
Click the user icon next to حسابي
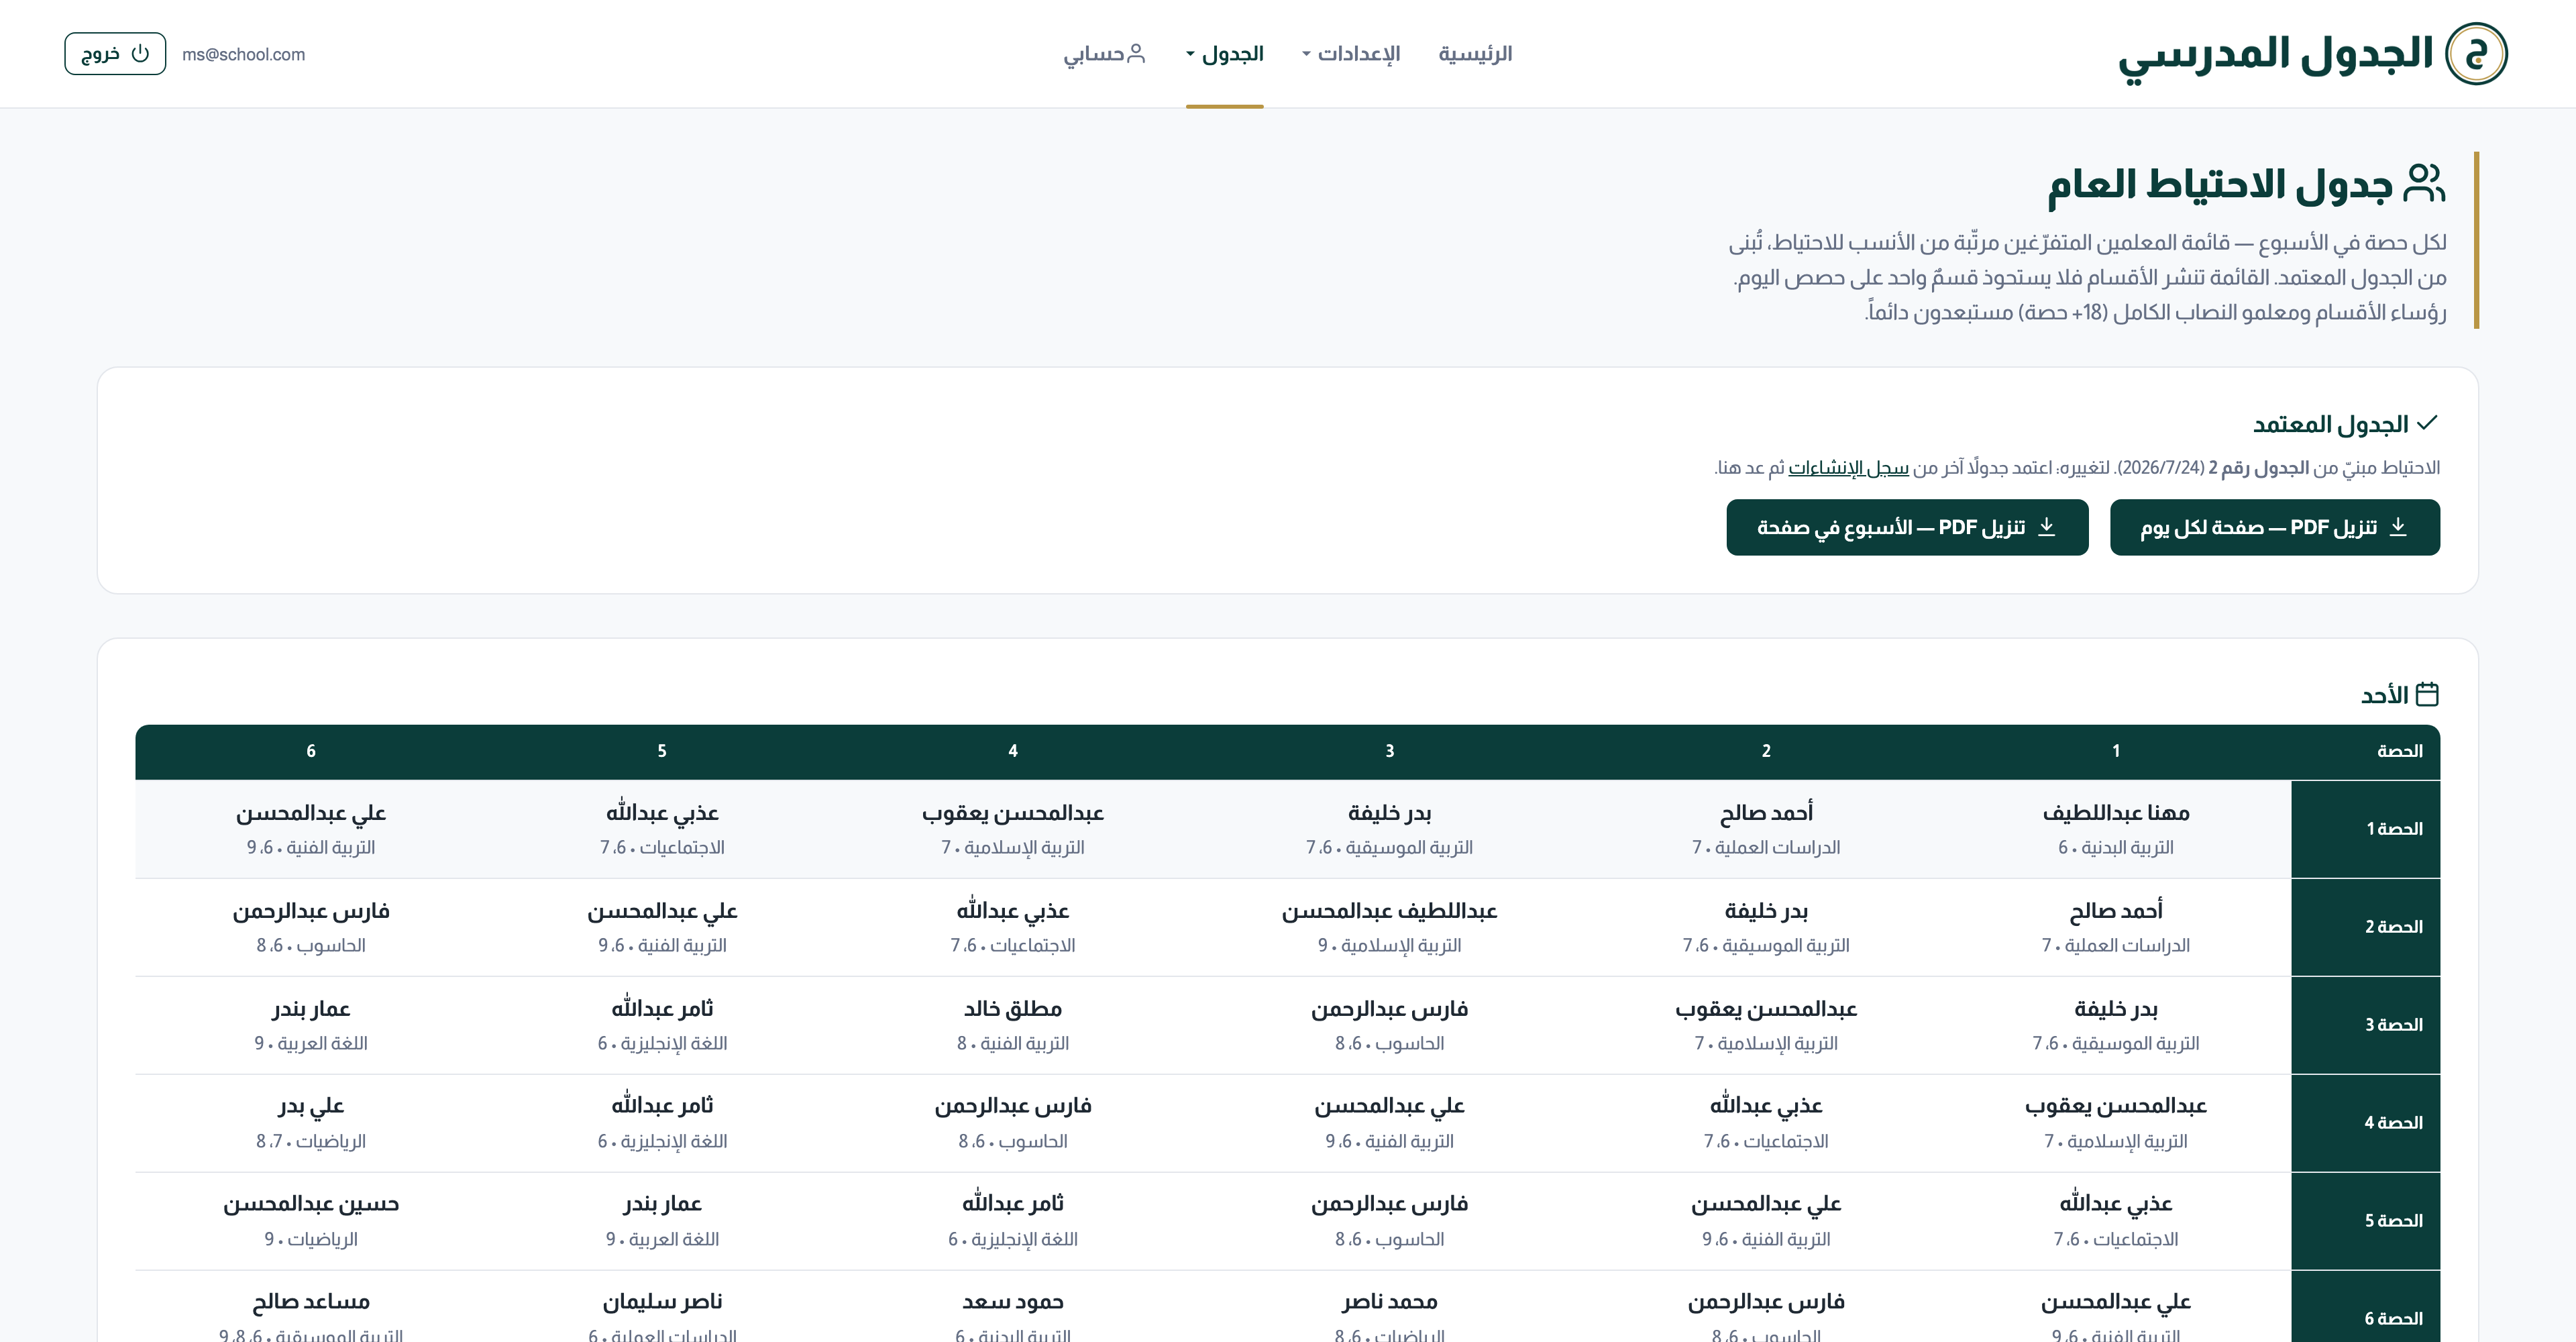click(x=1136, y=53)
